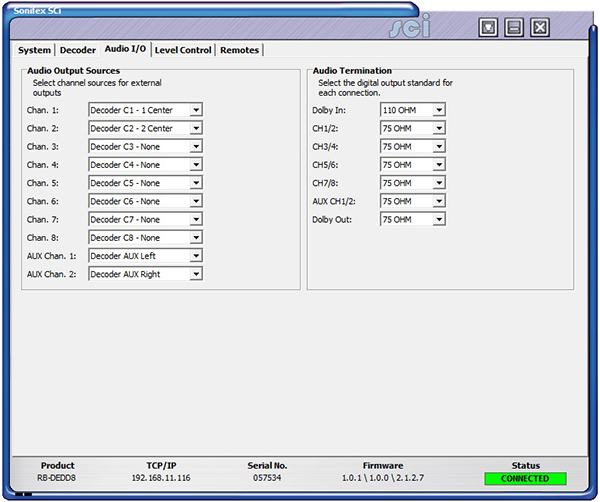Click the Audio Termination heading

[352, 71]
